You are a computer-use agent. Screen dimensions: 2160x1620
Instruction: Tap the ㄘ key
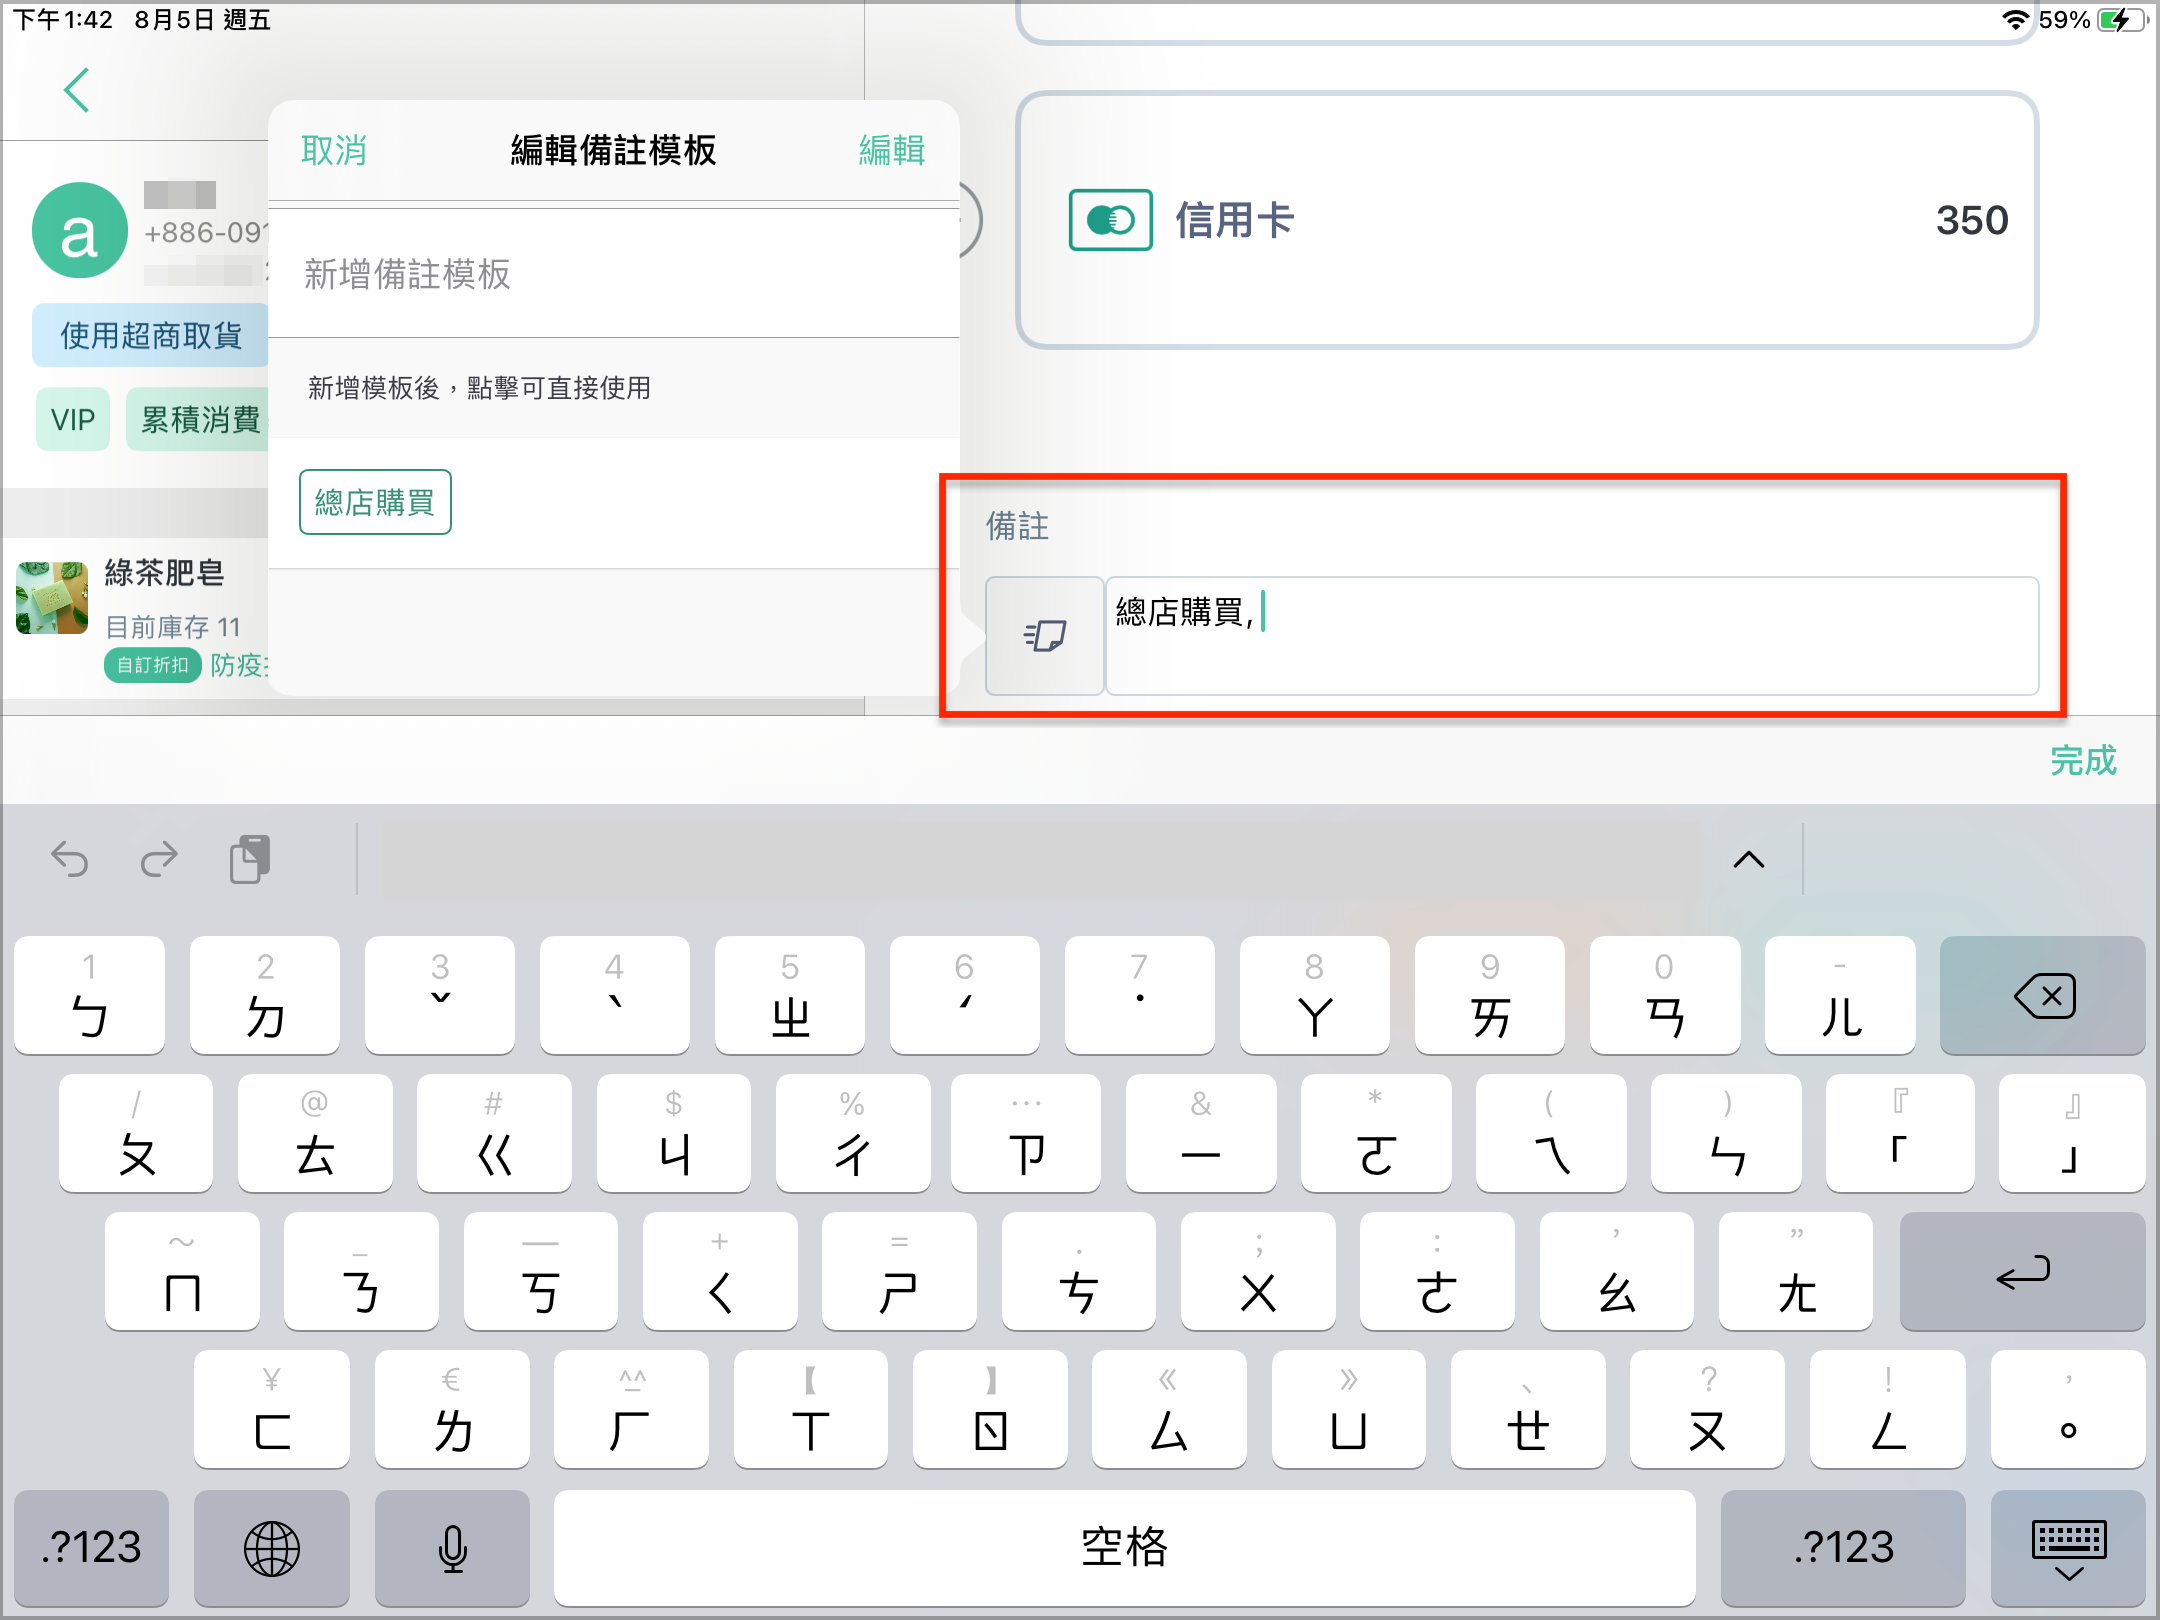[1078, 1271]
